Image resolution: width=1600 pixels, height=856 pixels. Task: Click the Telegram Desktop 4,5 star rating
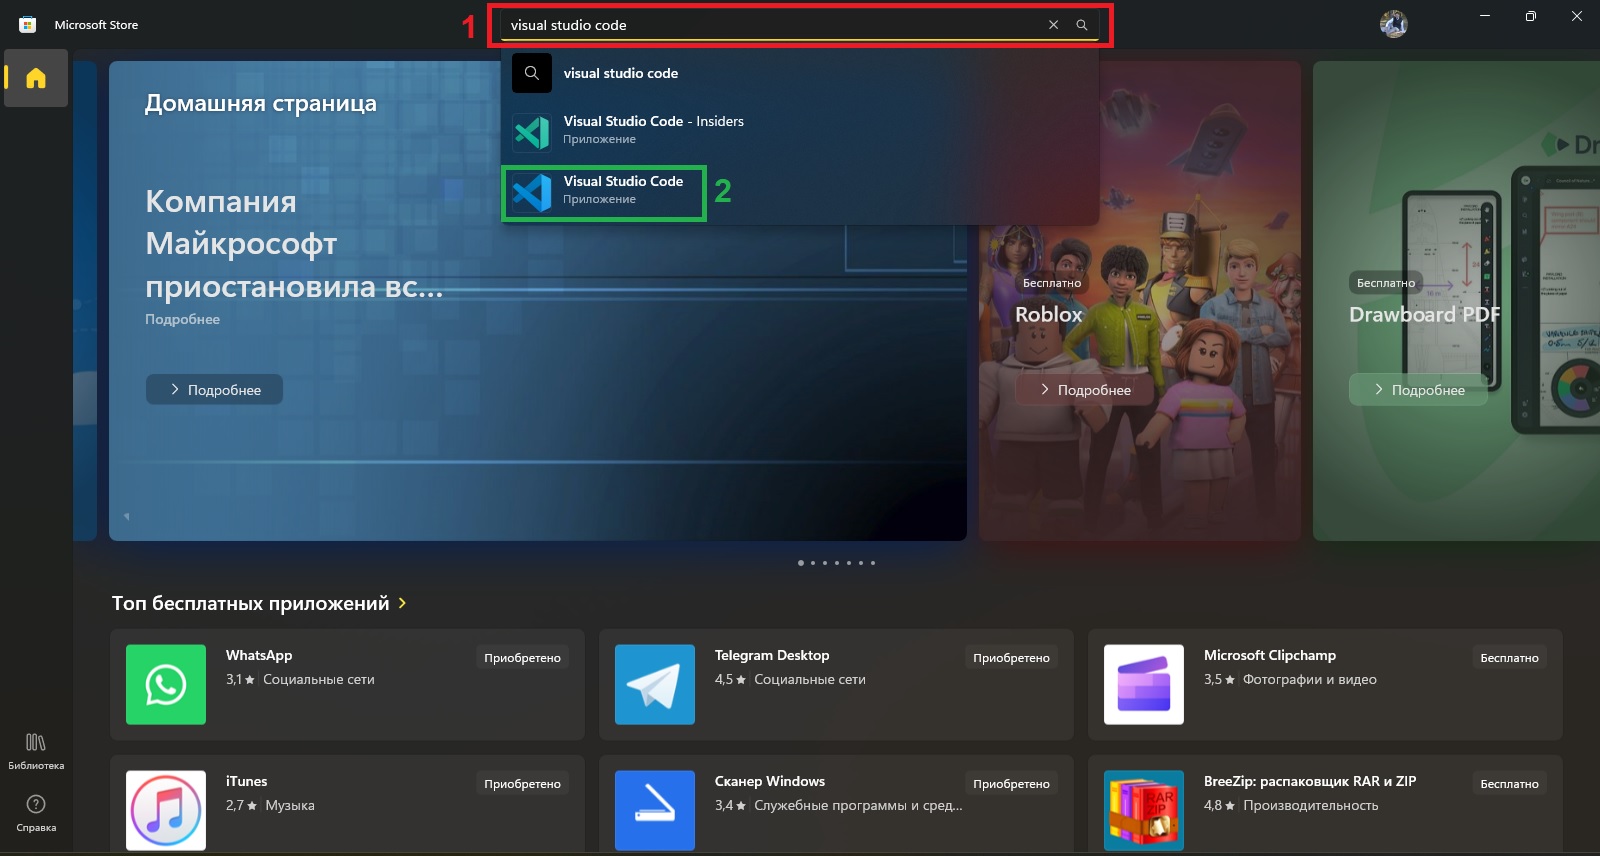tap(730, 679)
